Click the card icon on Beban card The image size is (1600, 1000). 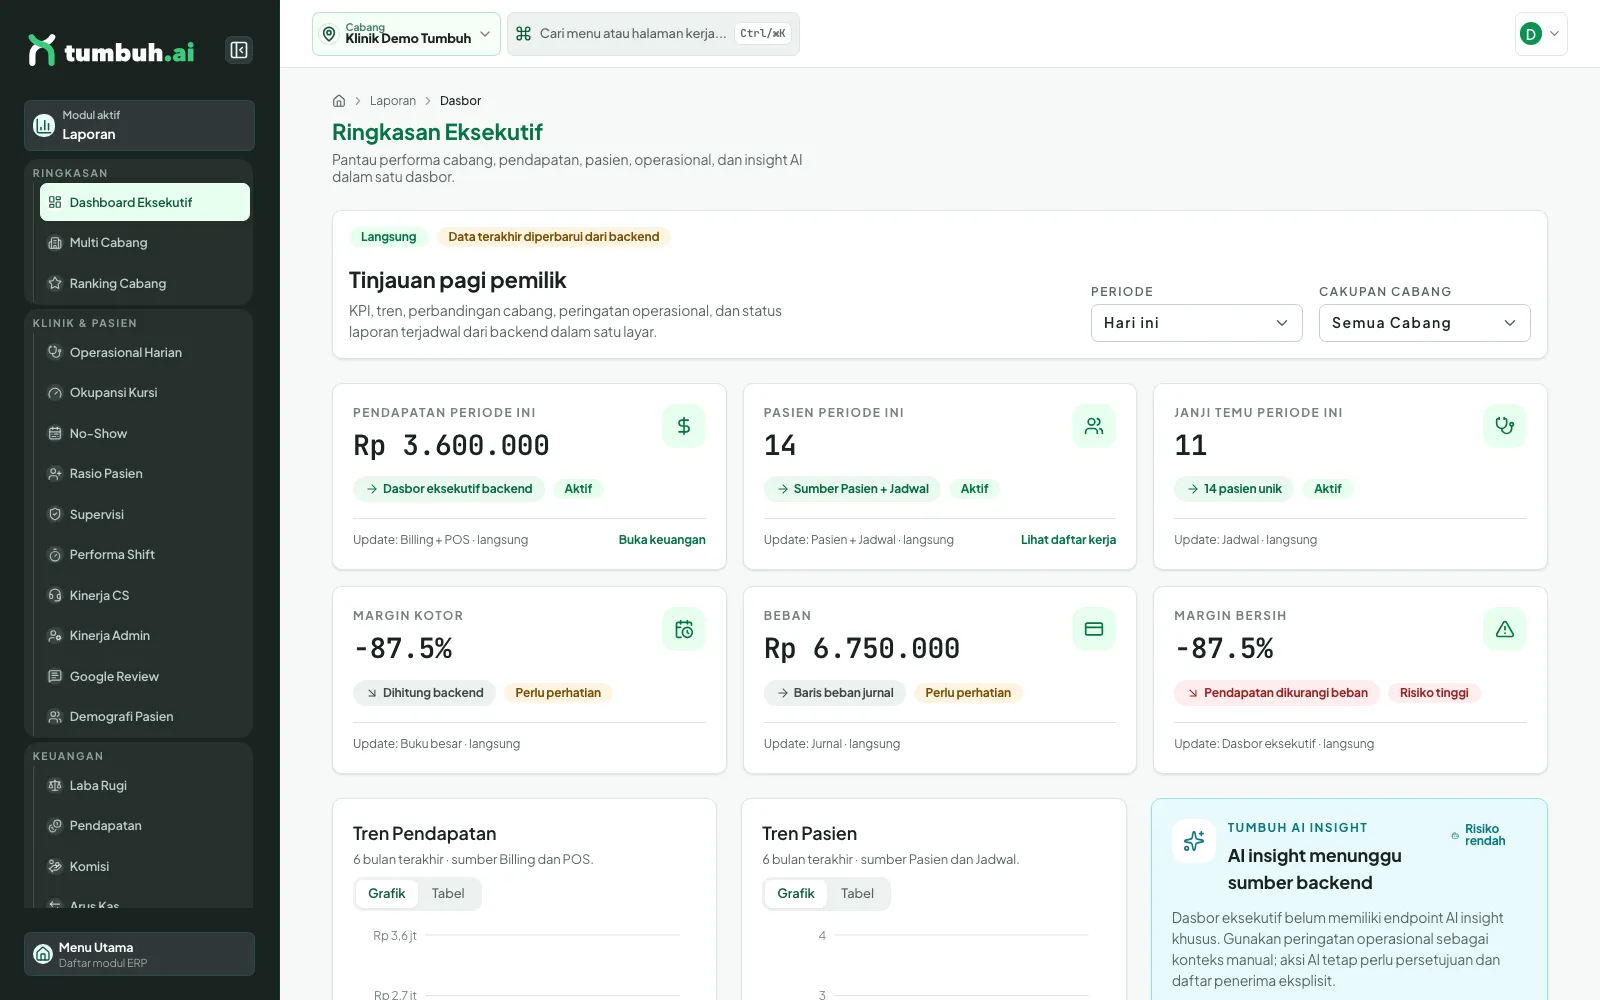1094,629
